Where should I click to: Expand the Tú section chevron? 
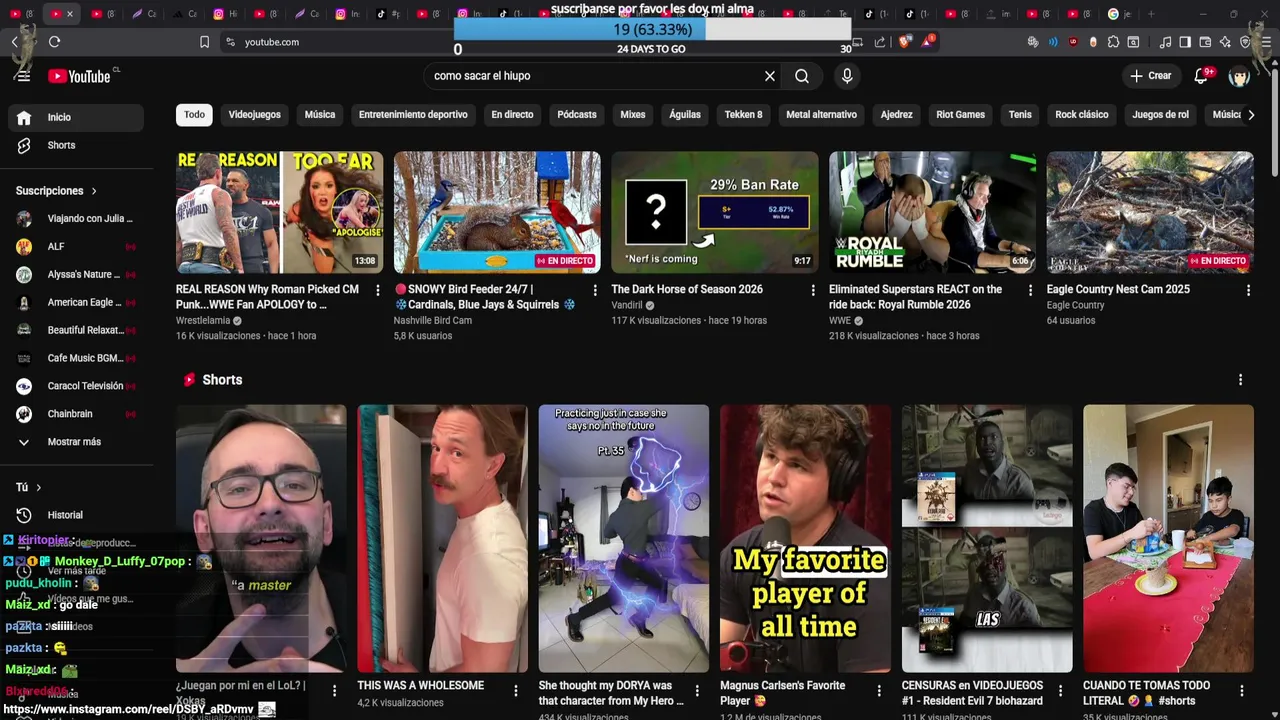(39, 487)
